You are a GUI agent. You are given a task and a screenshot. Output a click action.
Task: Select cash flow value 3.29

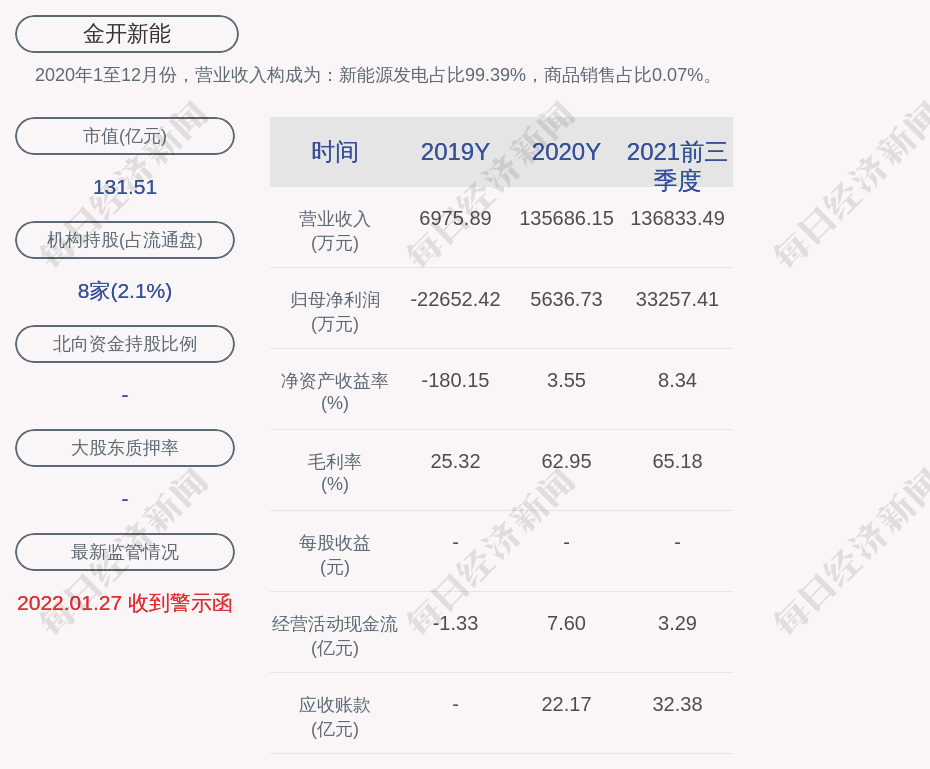677,623
